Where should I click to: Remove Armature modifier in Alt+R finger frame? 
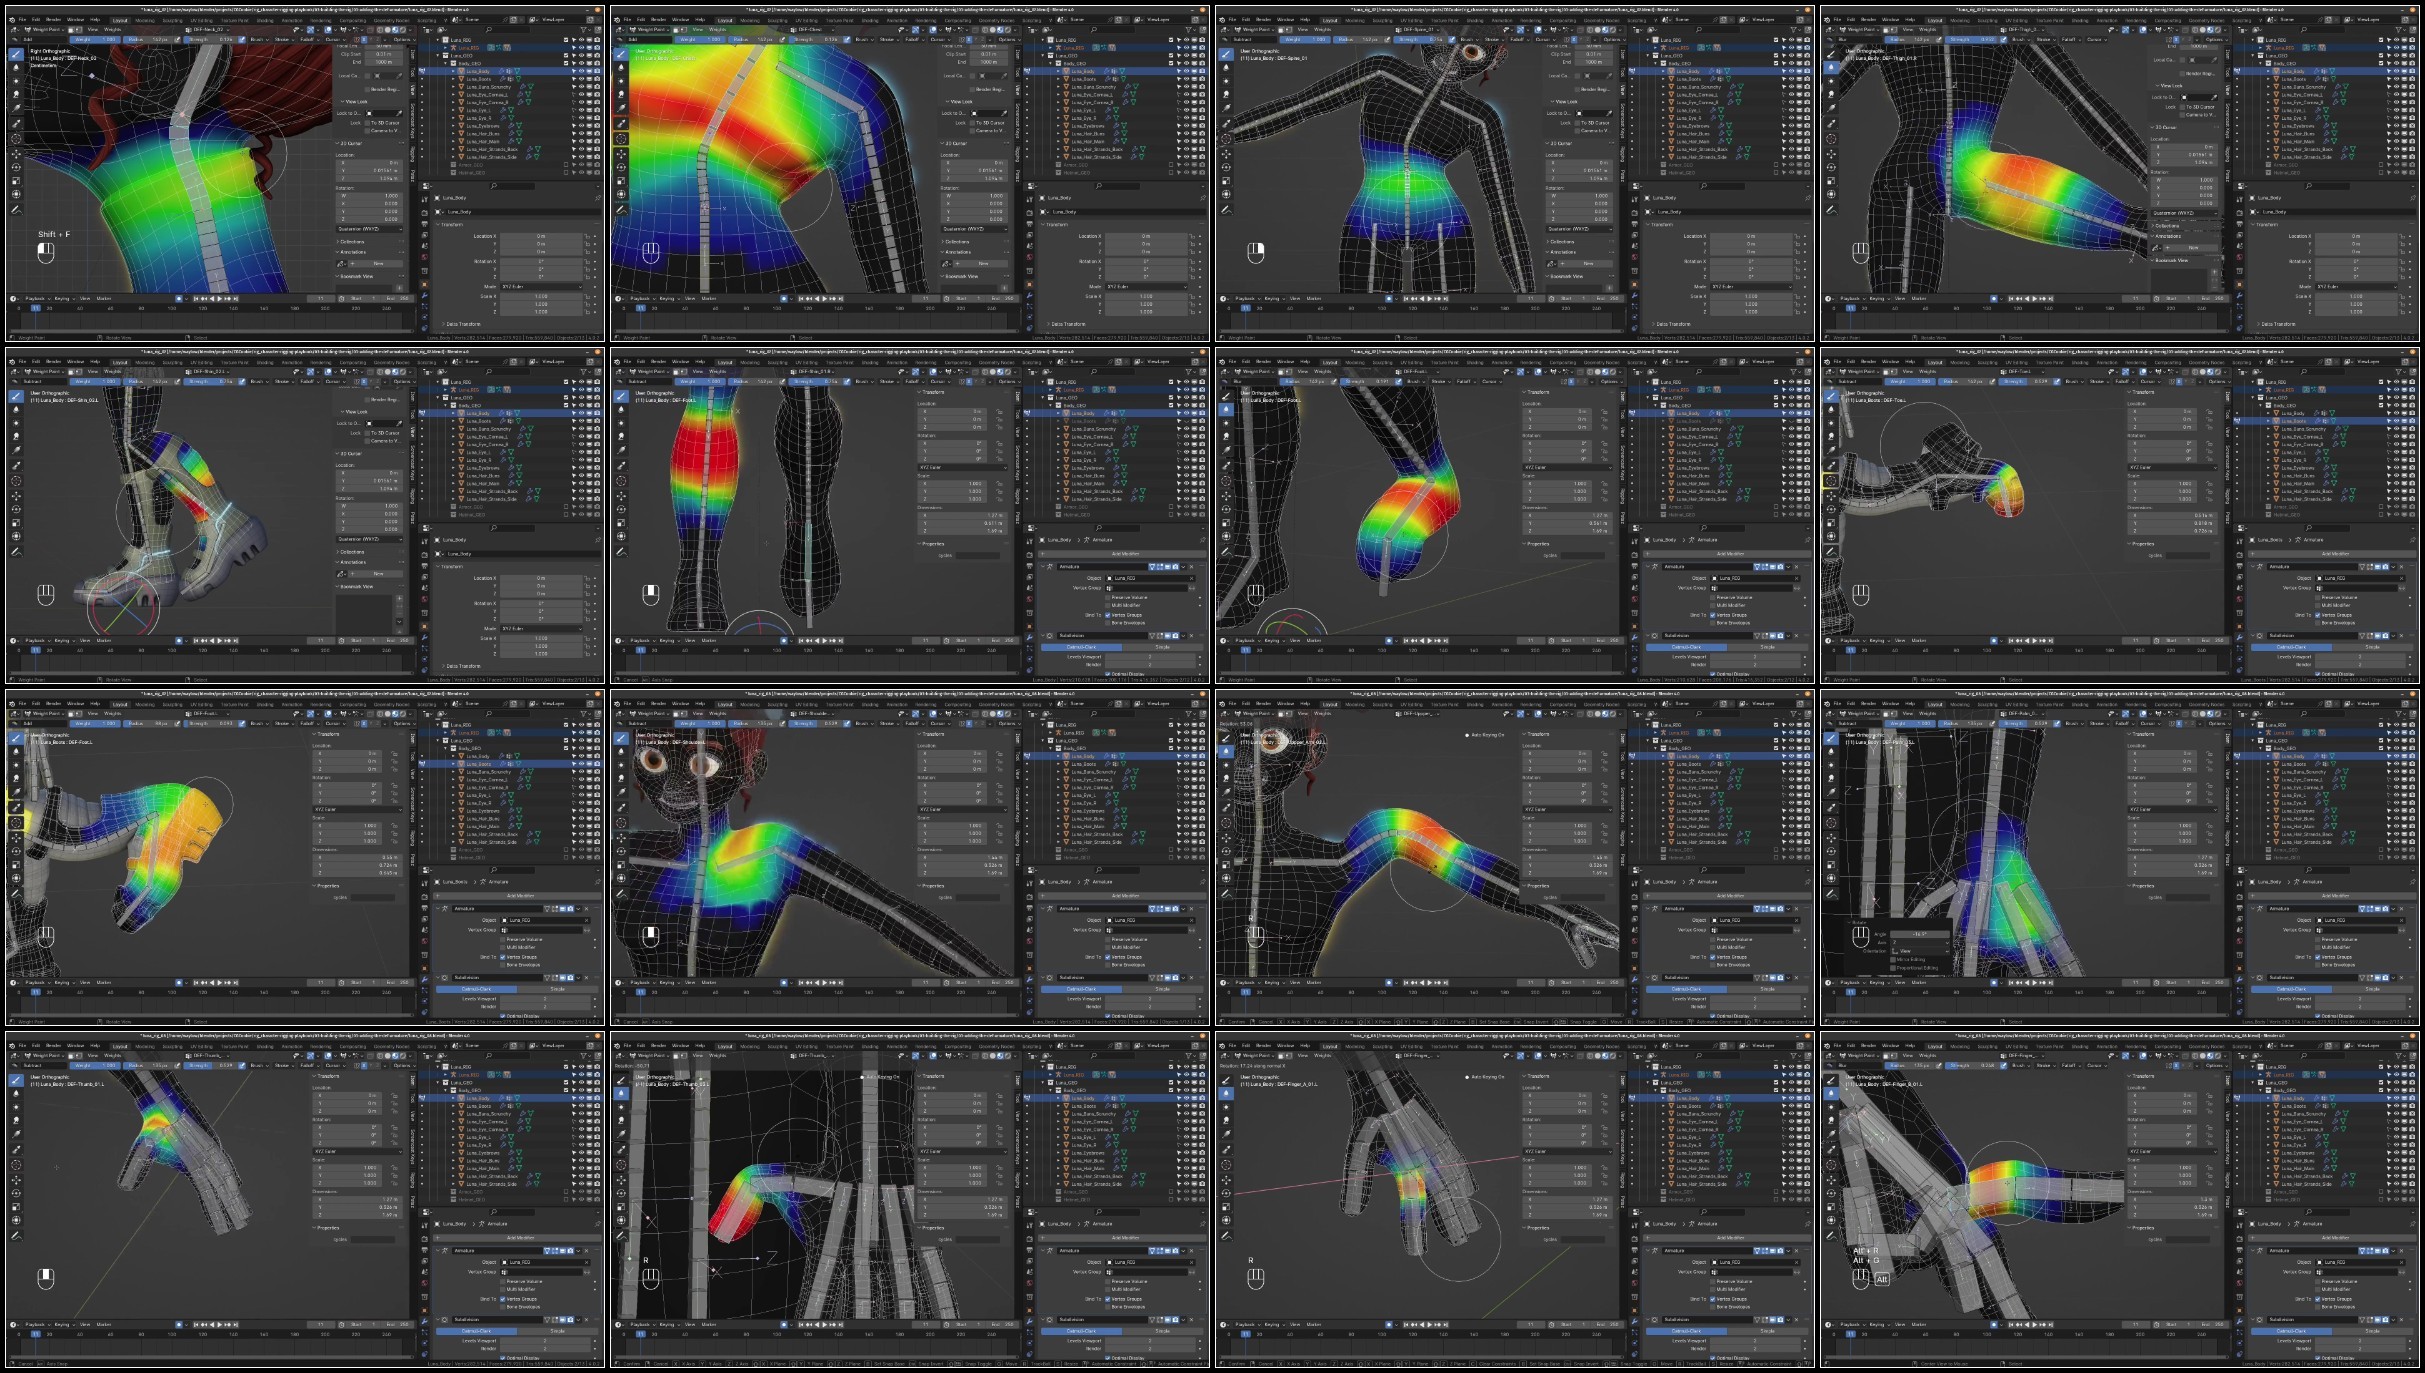click(x=2402, y=1251)
